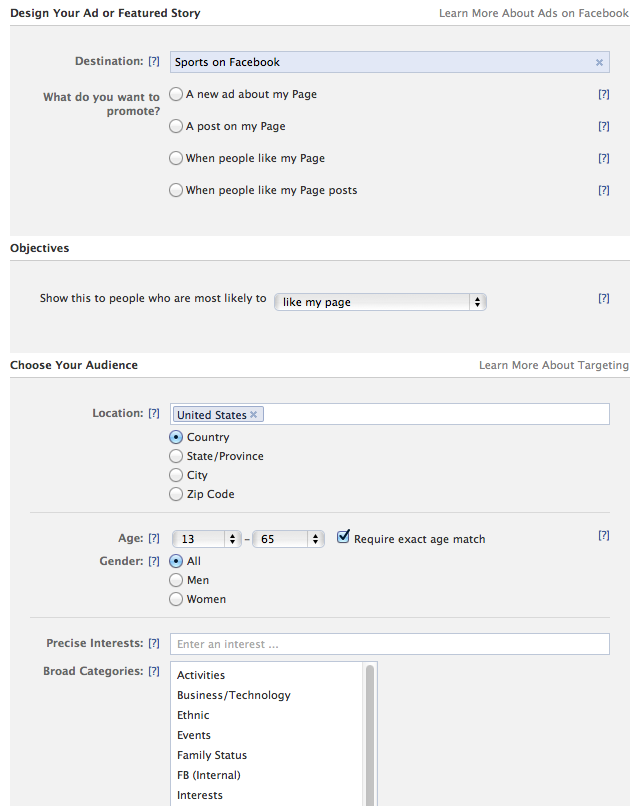Remove the United States location tag
Screen dimensions: 639x806
(x=253, y=413)
